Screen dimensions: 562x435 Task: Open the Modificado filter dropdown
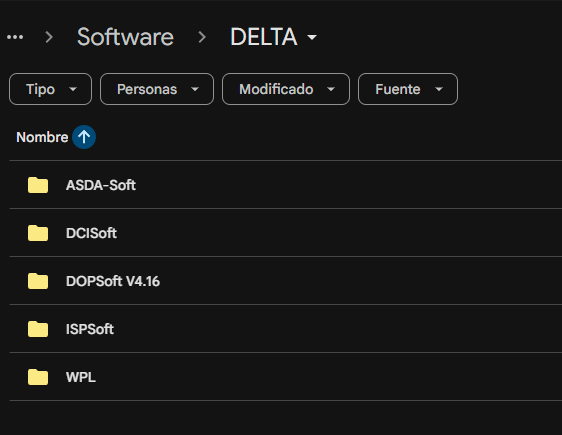pos(286,89)
